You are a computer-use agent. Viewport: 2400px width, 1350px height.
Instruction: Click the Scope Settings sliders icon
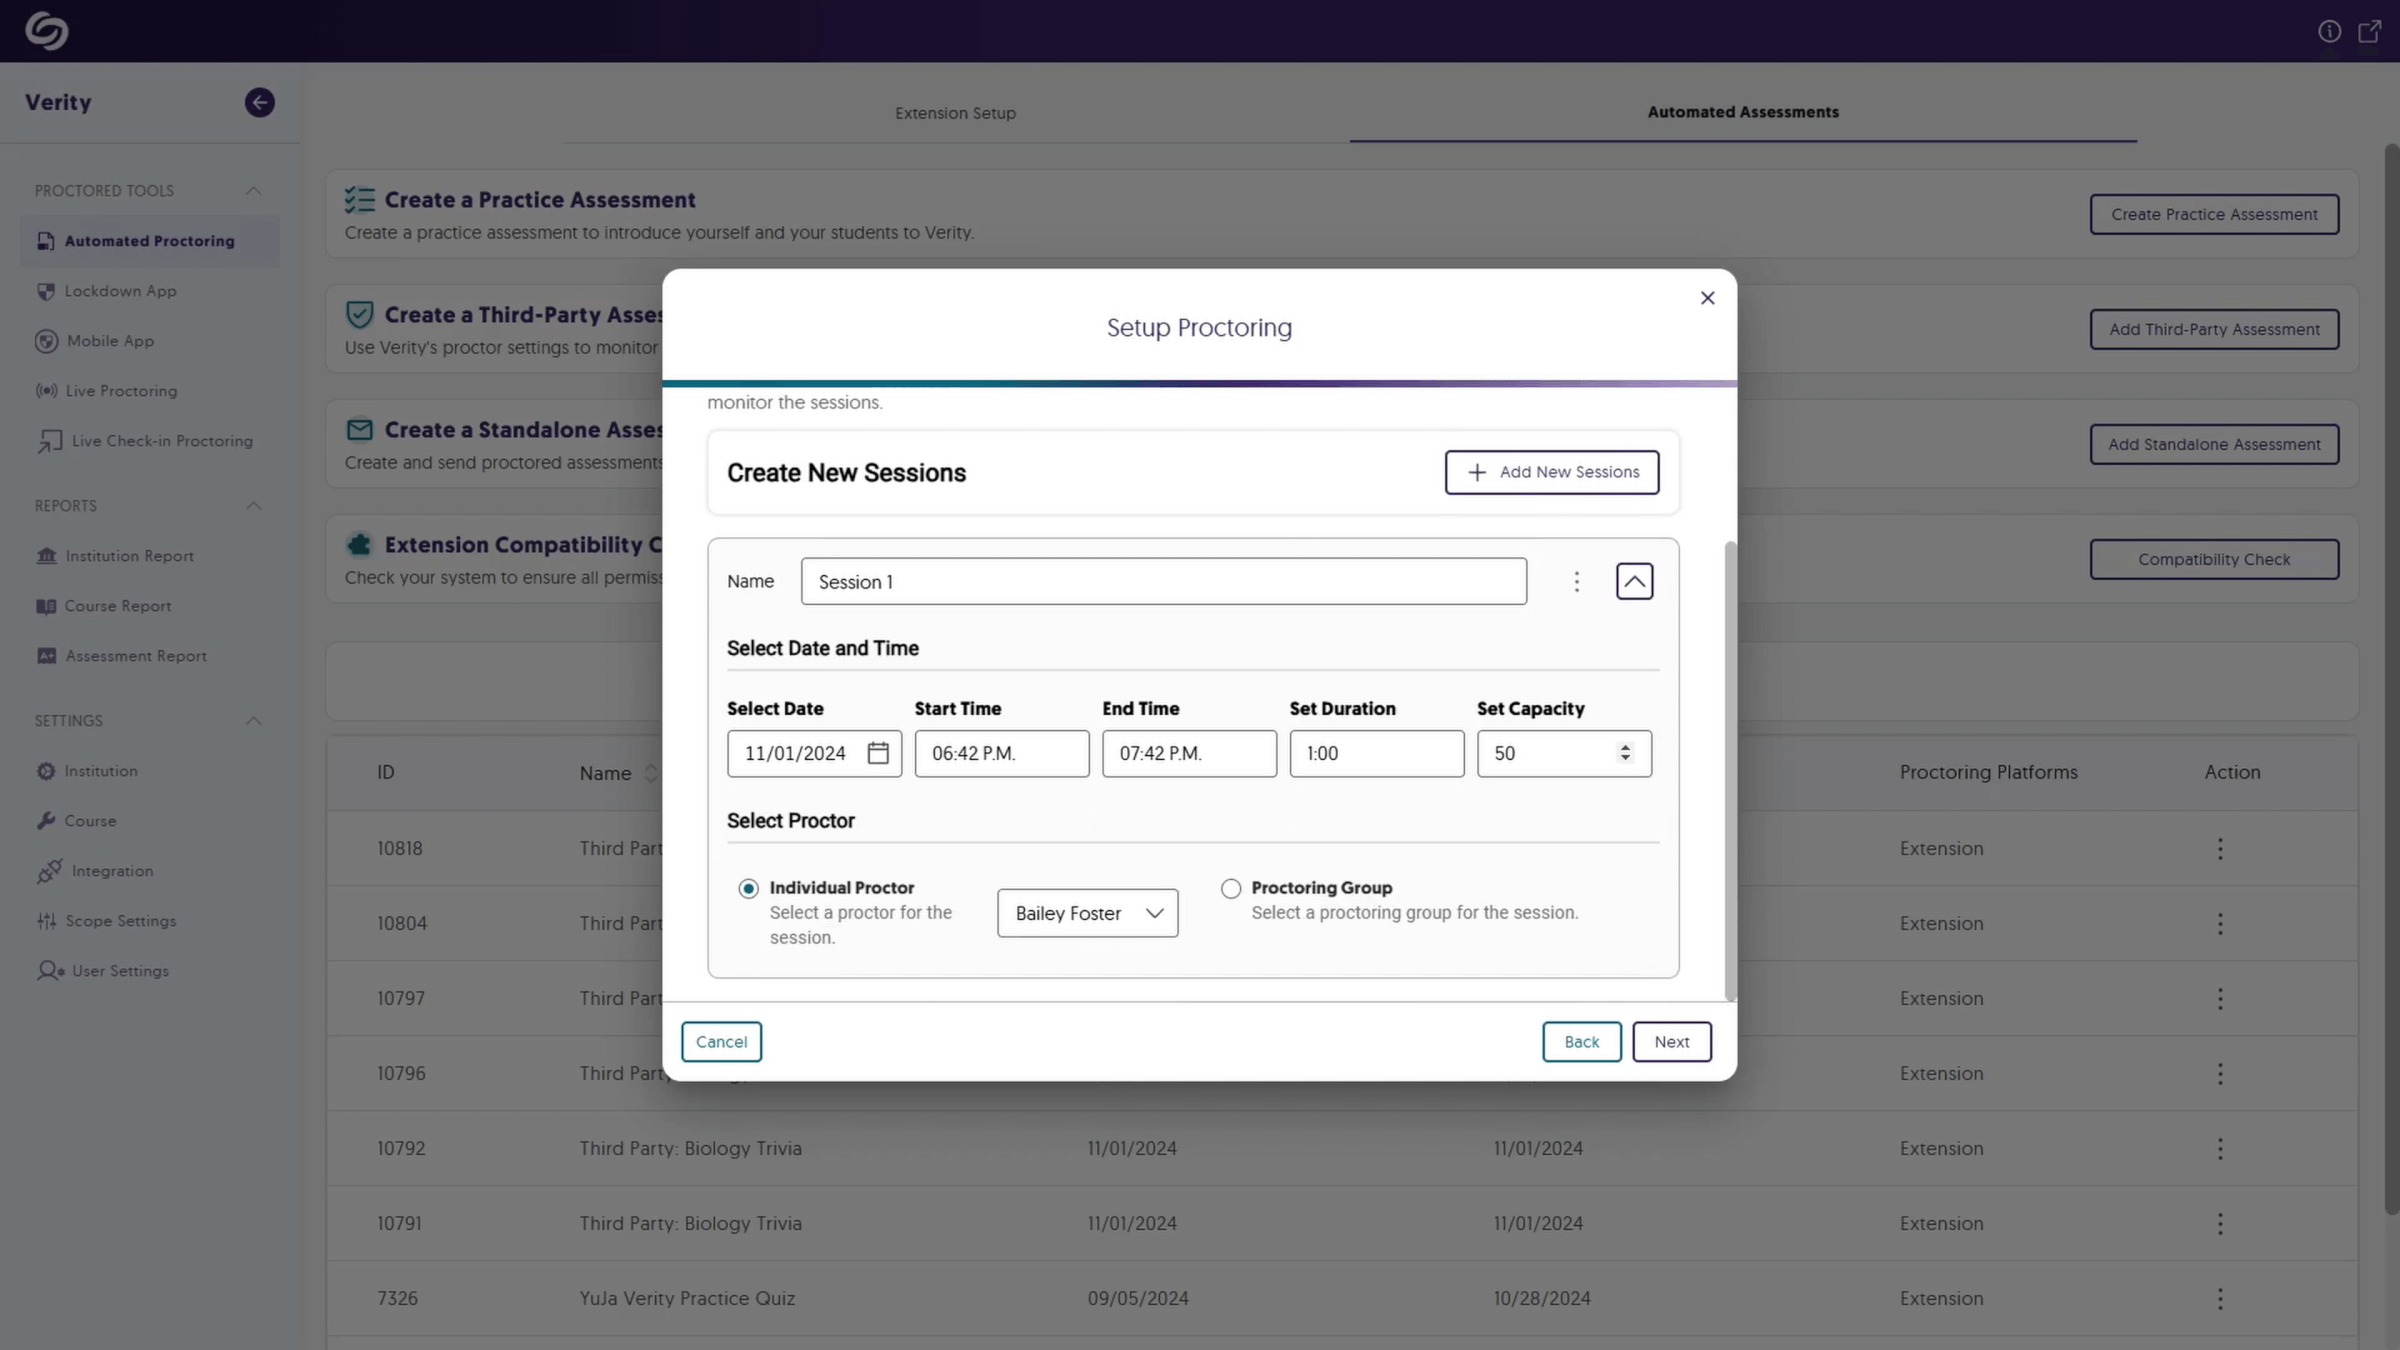click(46, 921)
